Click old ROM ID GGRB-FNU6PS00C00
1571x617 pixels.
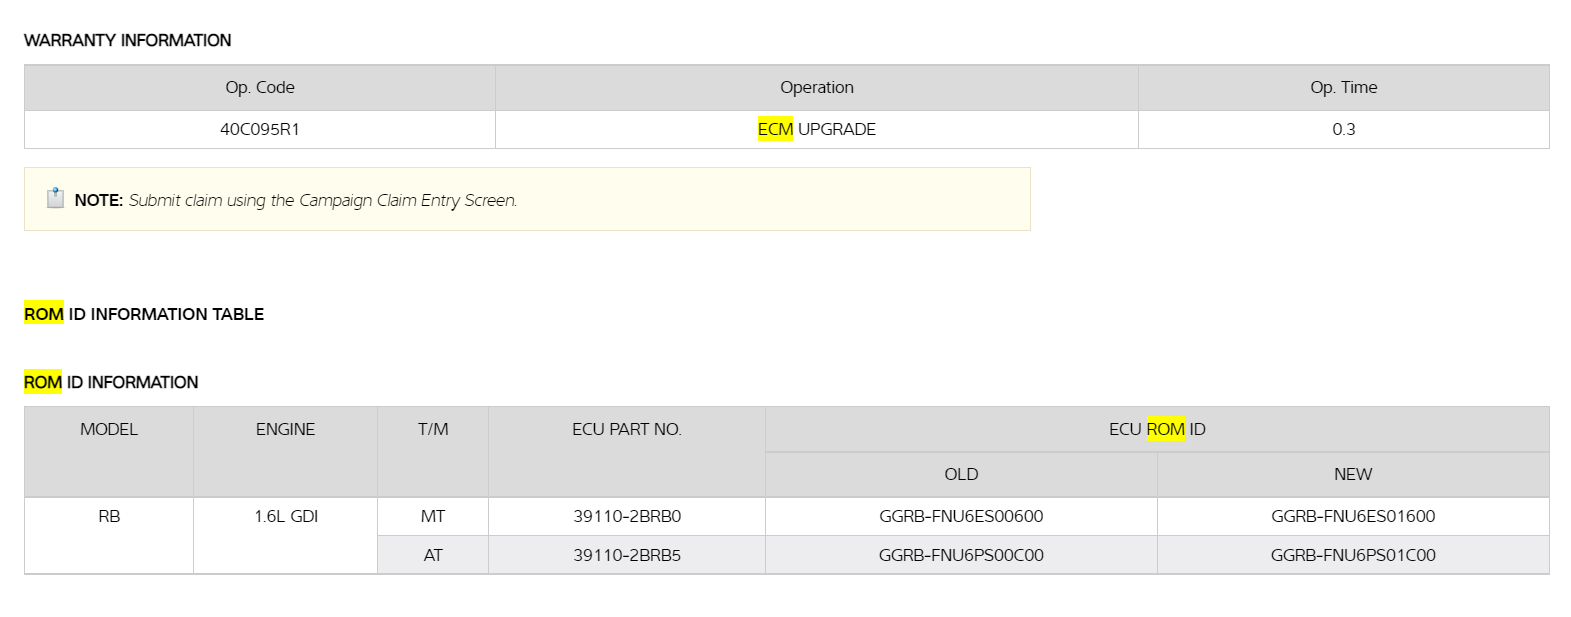tap(961, 555)
